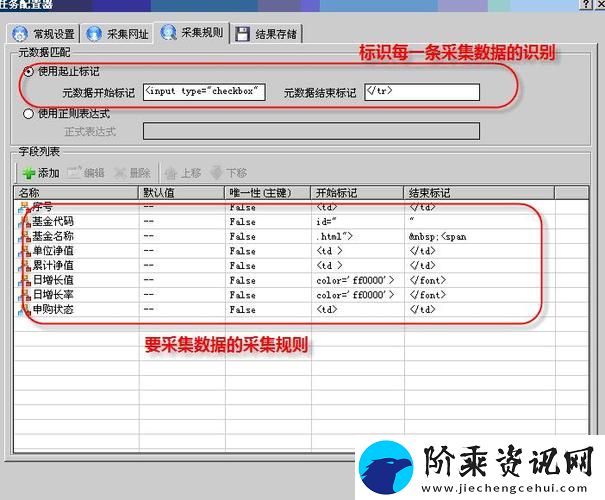
Task: Click the field icon beside 申购状态
Action: (24, 310)
